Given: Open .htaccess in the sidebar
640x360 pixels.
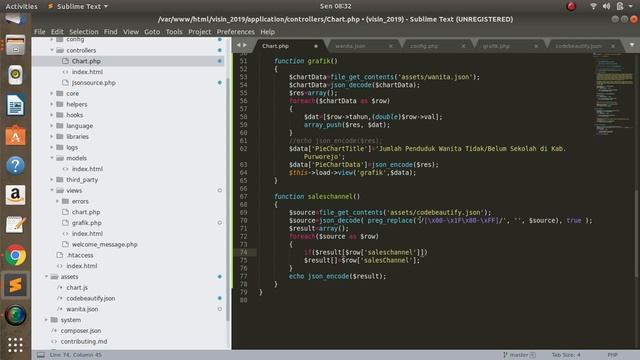Looking at the screenshot, I should click(x=80, y=255).
